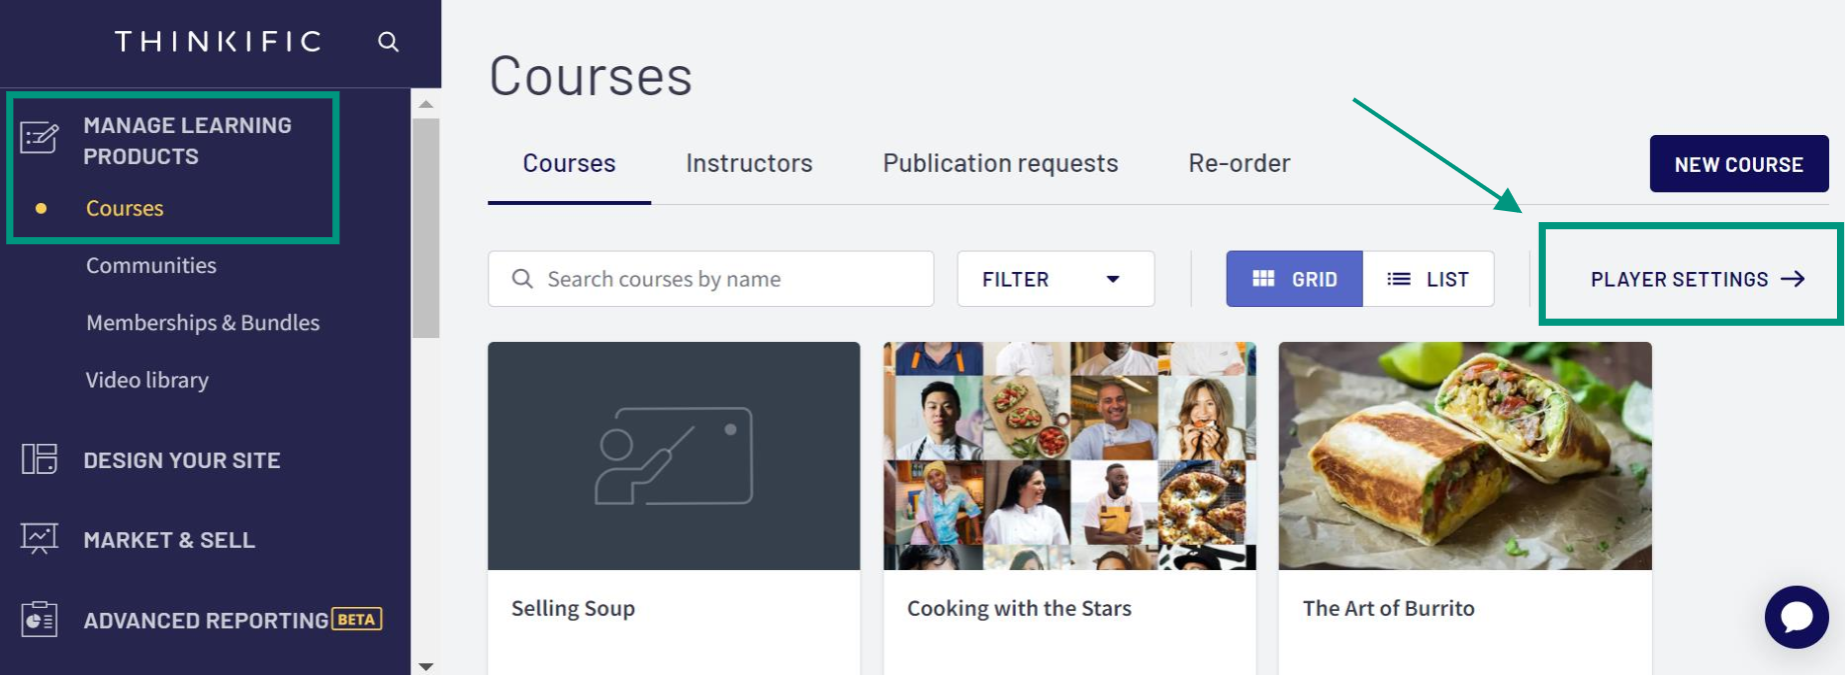This screenshot has height=675, width=1845.
Task: Click the sidebar scroll up arrow
Action: [x=426, y=104]
